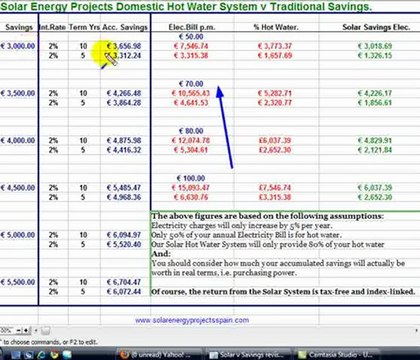Select the € 1,856.61 solar savings cell
The width and height of the screenshot is (420, 360).
375,103
